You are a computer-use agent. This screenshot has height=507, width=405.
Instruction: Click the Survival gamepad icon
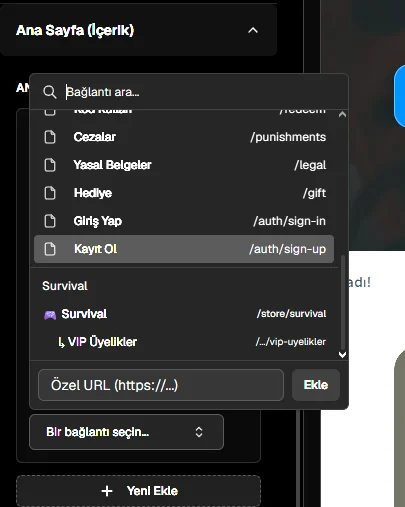click(50, 314)
